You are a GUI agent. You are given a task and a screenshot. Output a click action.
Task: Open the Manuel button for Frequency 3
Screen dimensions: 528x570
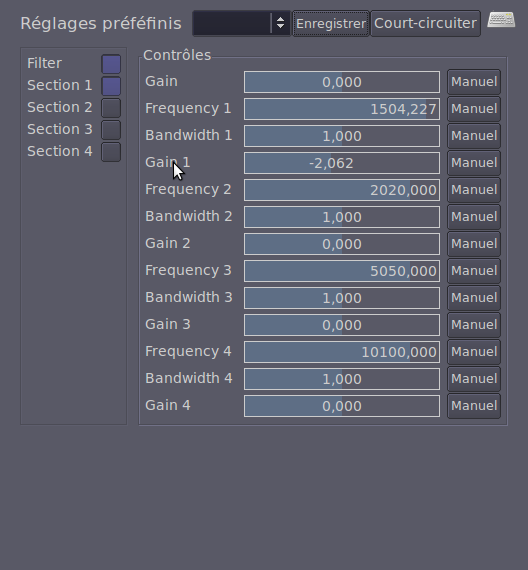474,271
